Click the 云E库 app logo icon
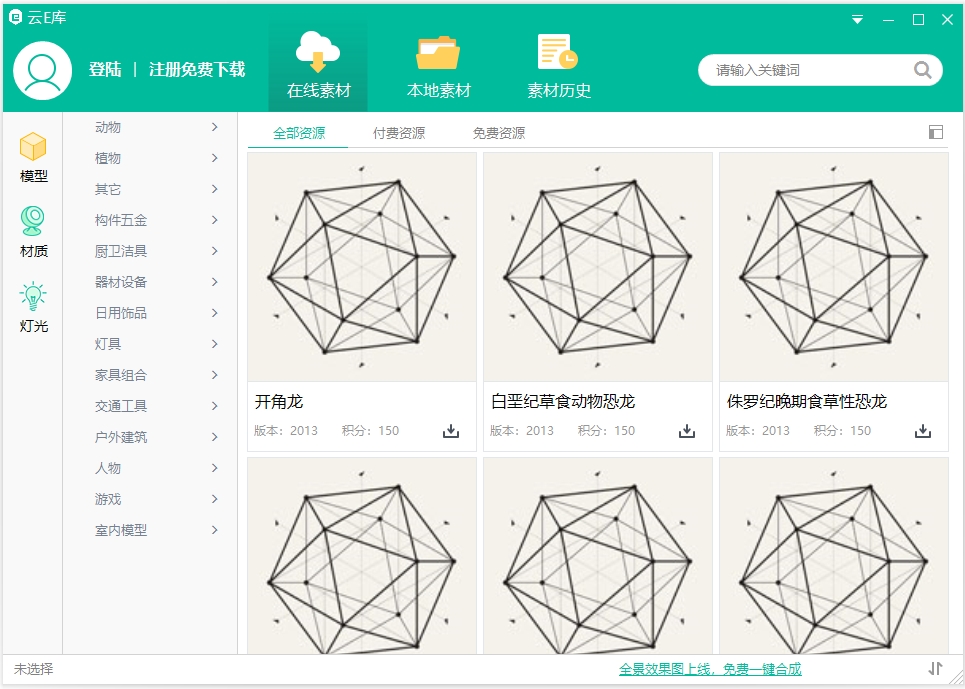 tap(15, 17)
